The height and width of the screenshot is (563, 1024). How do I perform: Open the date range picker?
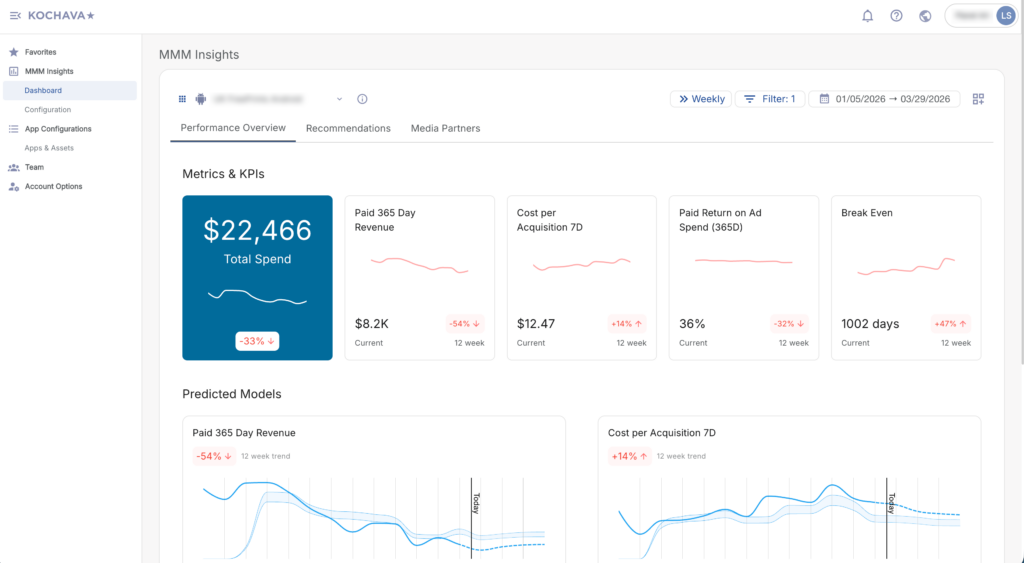coord(884,99)
